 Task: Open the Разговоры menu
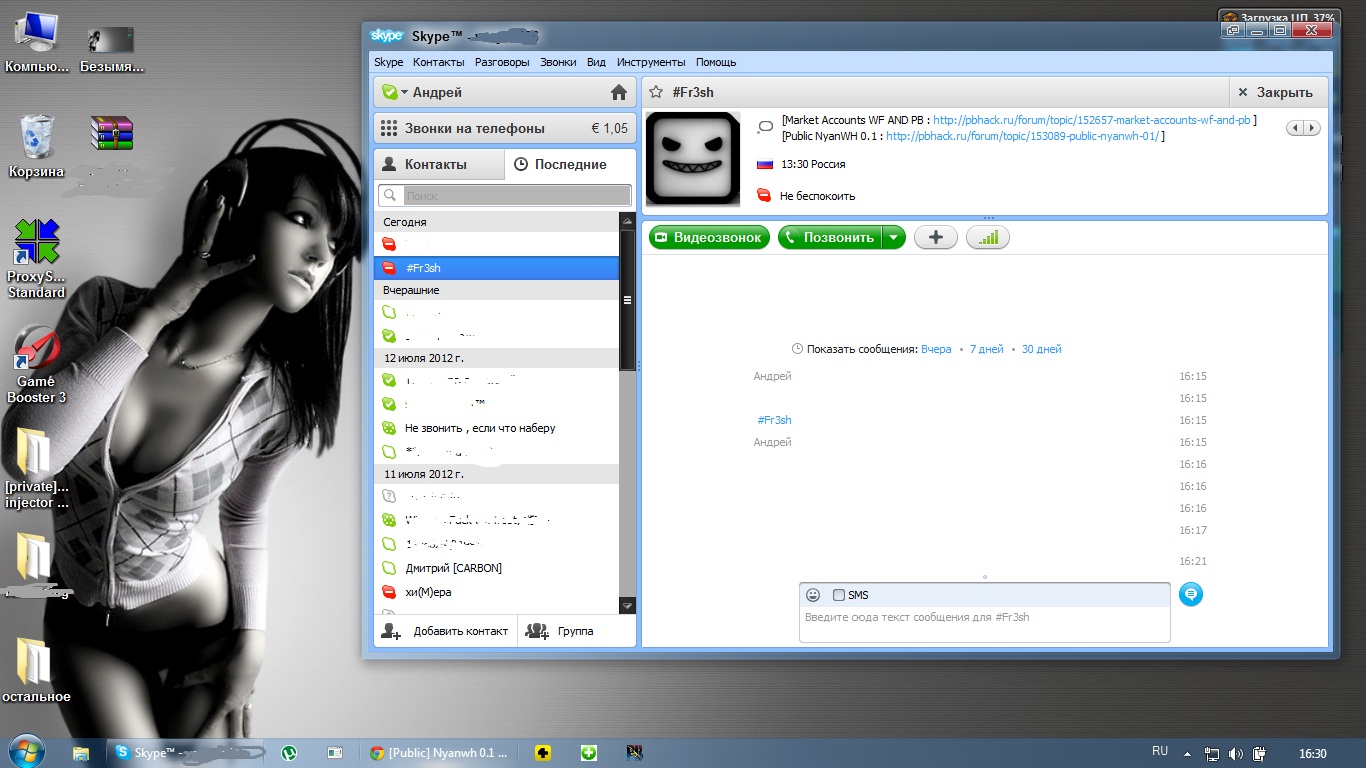502,62
